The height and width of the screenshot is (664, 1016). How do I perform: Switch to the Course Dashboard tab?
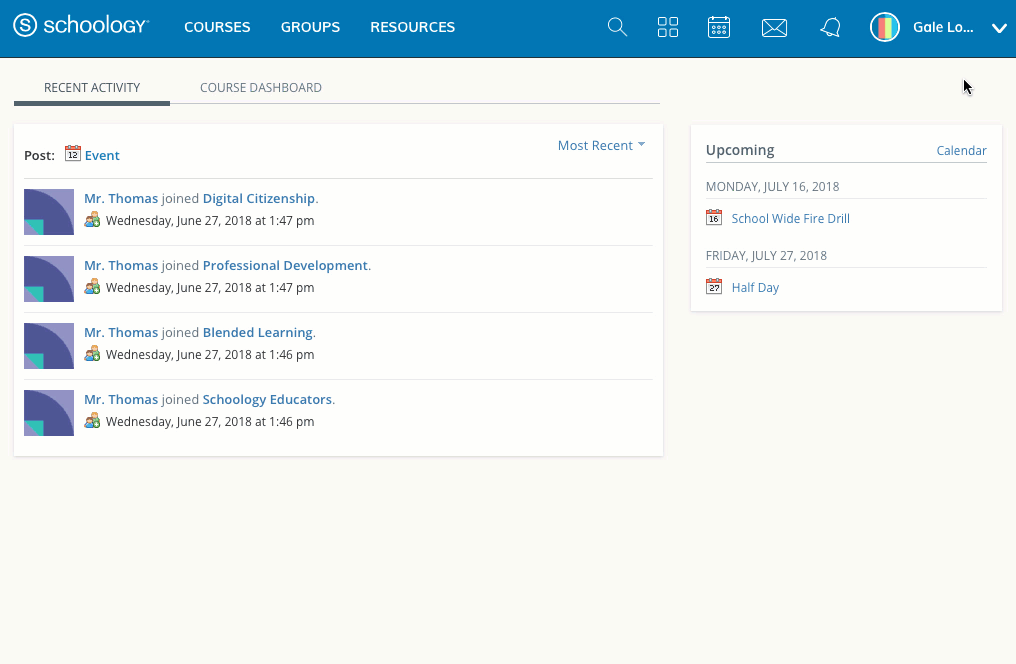tap(261, 88)
